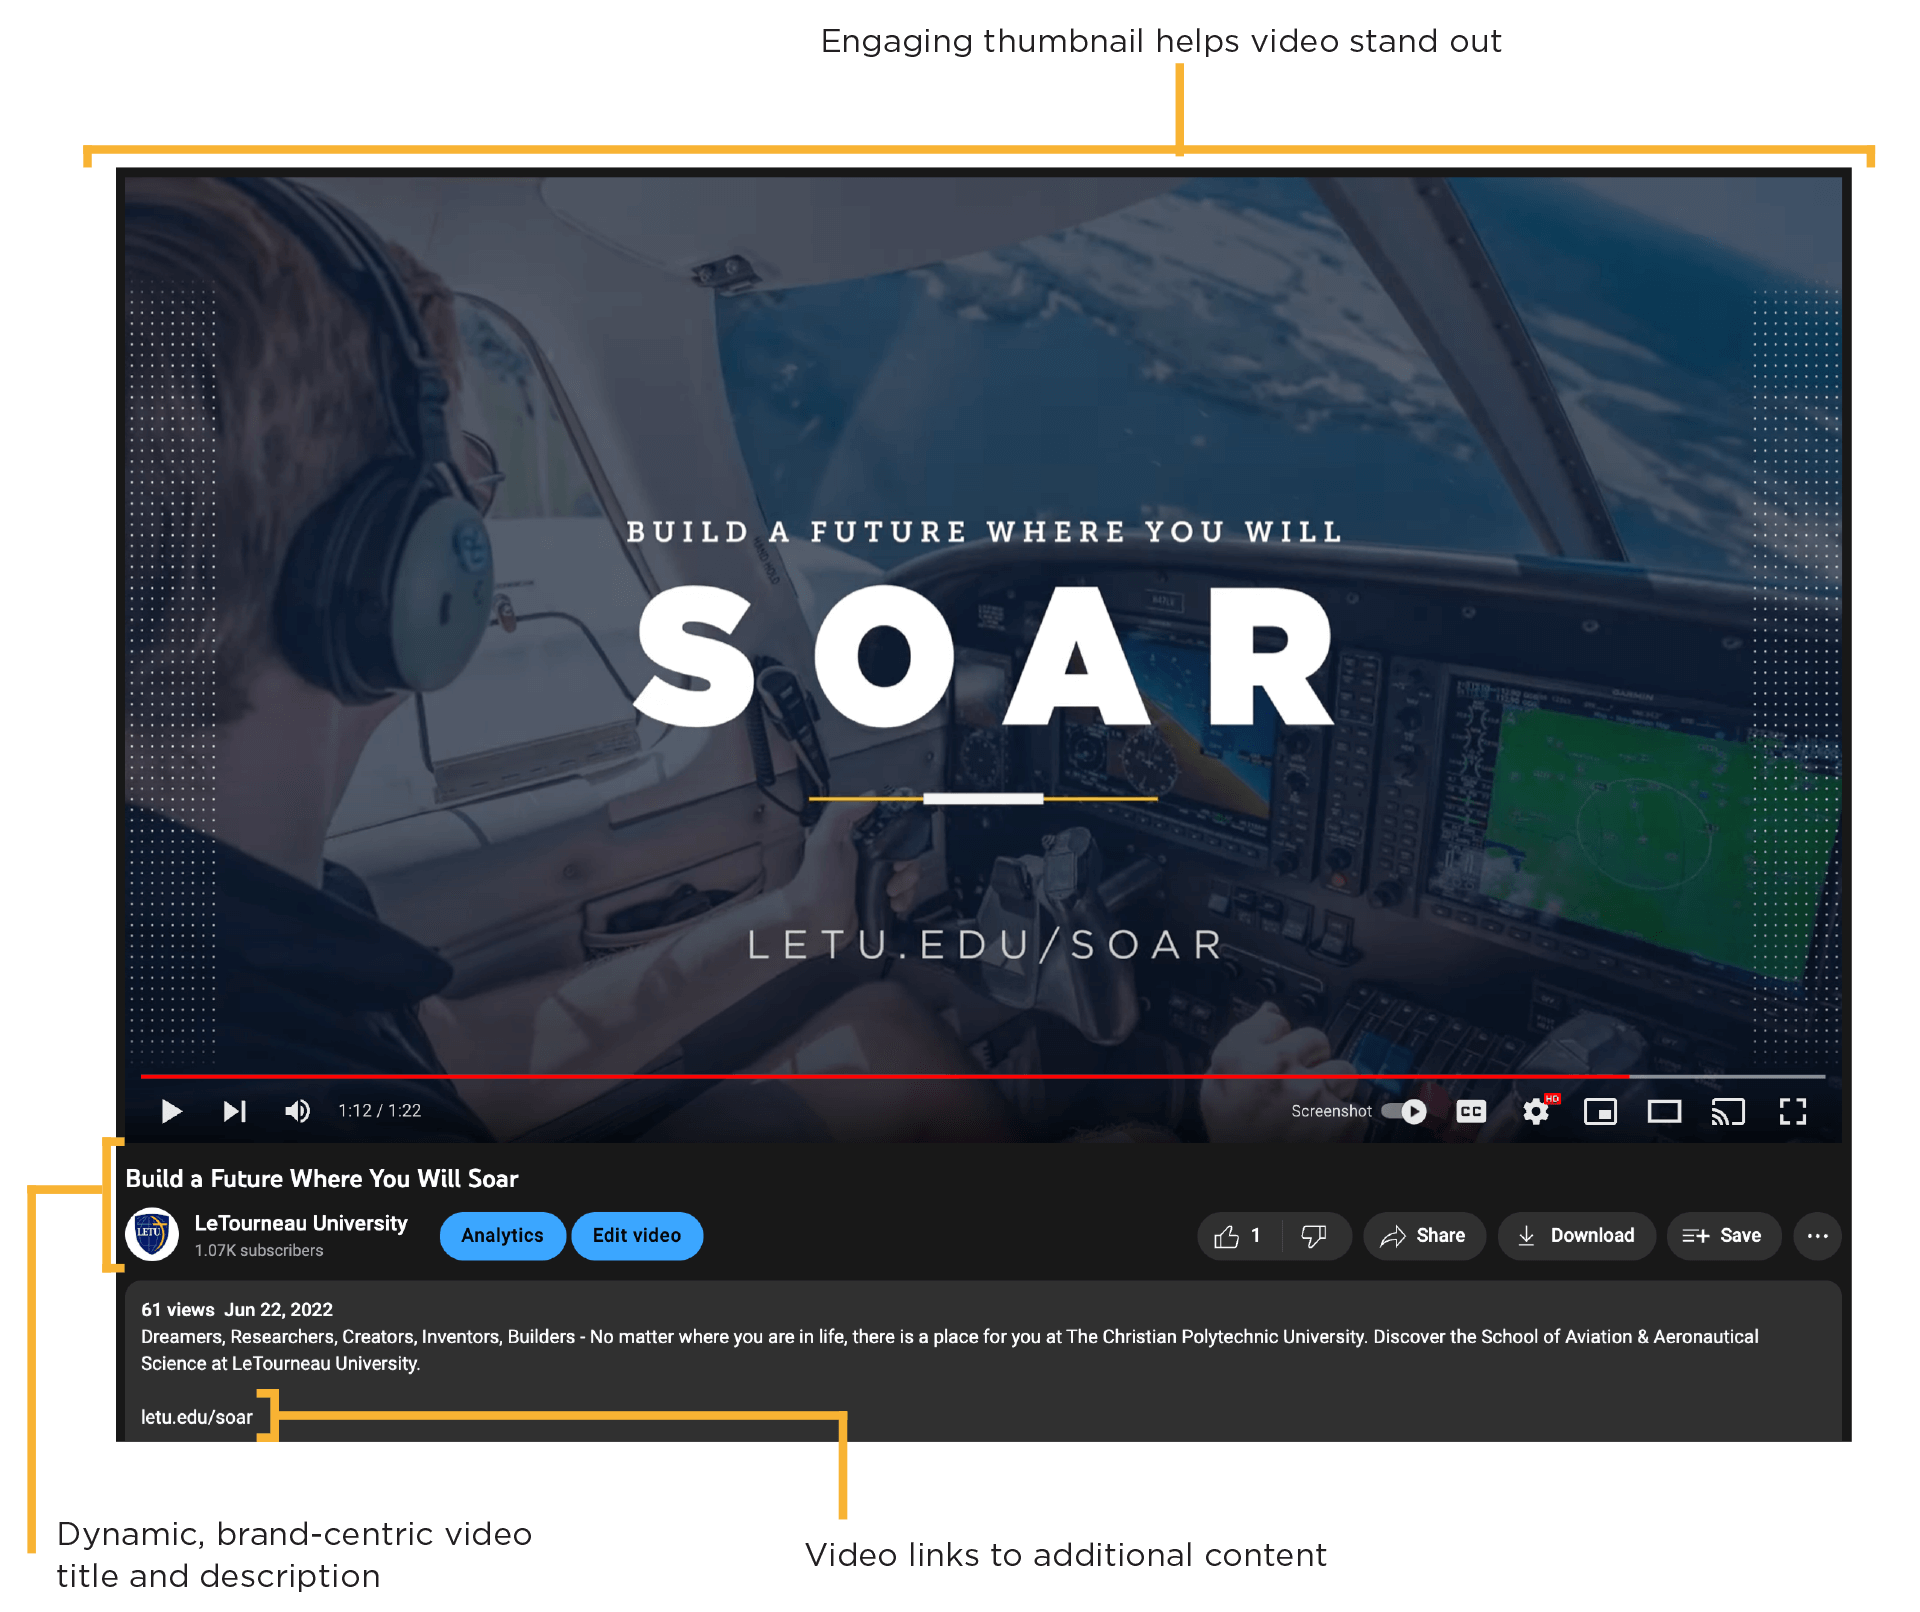Enter full screen mode
The image size is (1920, 1612).
coord(1793,1111)
